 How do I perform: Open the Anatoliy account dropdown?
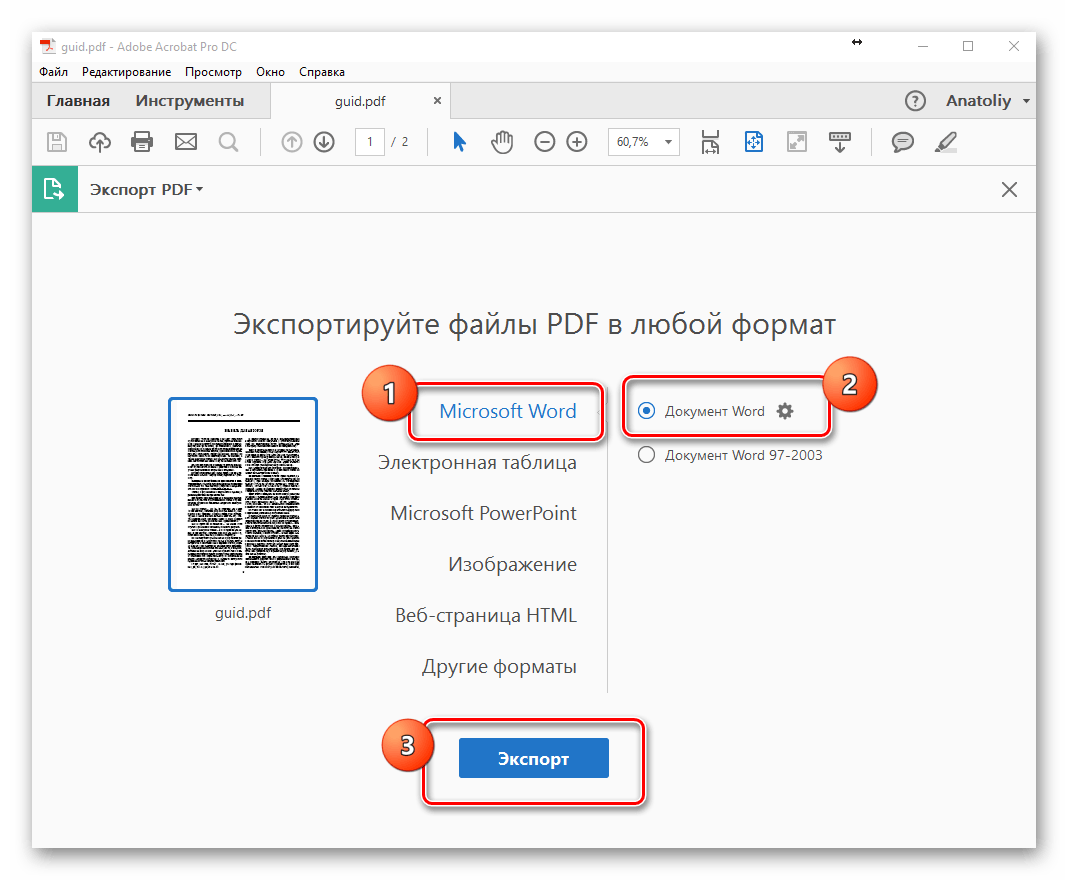tap(988, 101)
